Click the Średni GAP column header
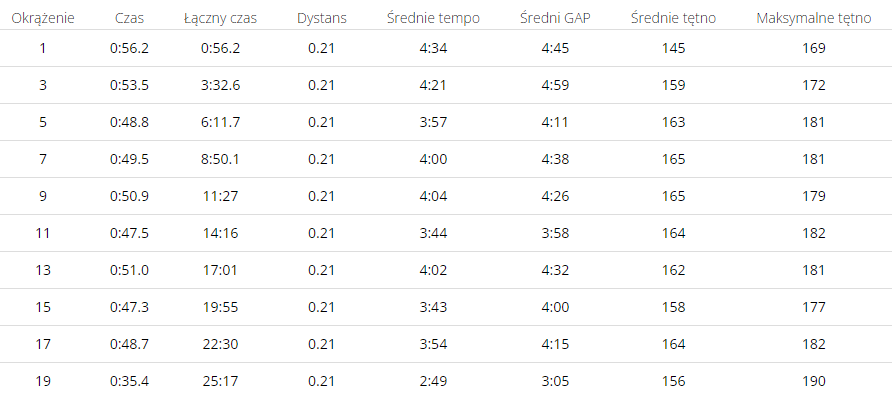 click(x=555, y=18)
